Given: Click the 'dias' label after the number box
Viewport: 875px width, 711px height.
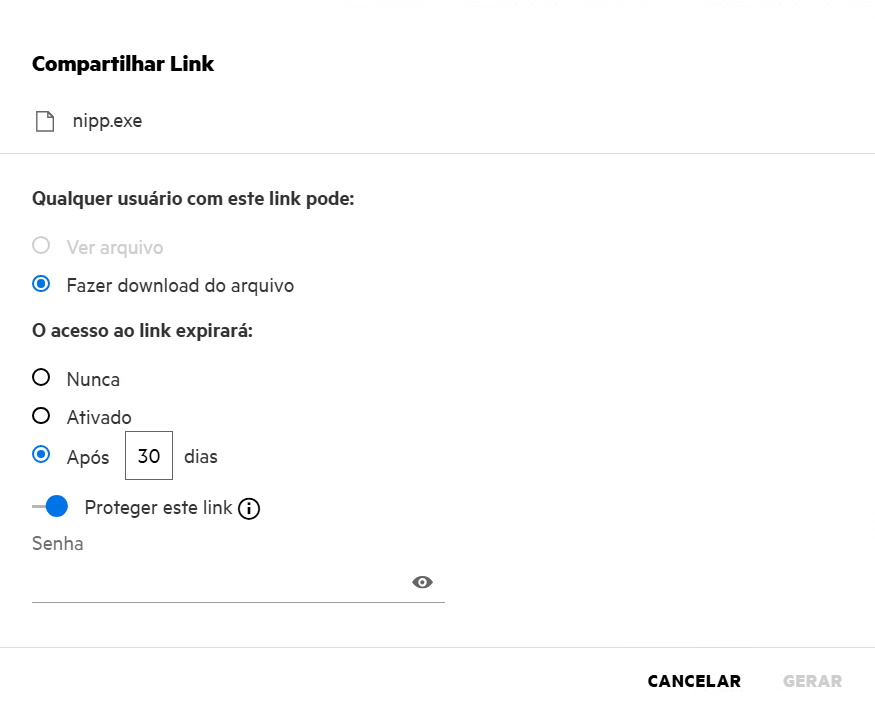Looking at the screenshot, I should [201, 457].
